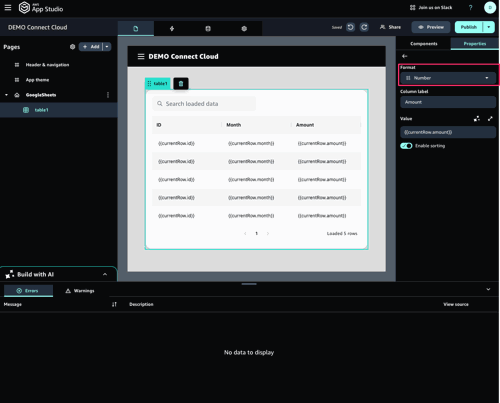Click the View source column header
The height and width of the screenshot is (403, 500).
[x=456, y=304]
